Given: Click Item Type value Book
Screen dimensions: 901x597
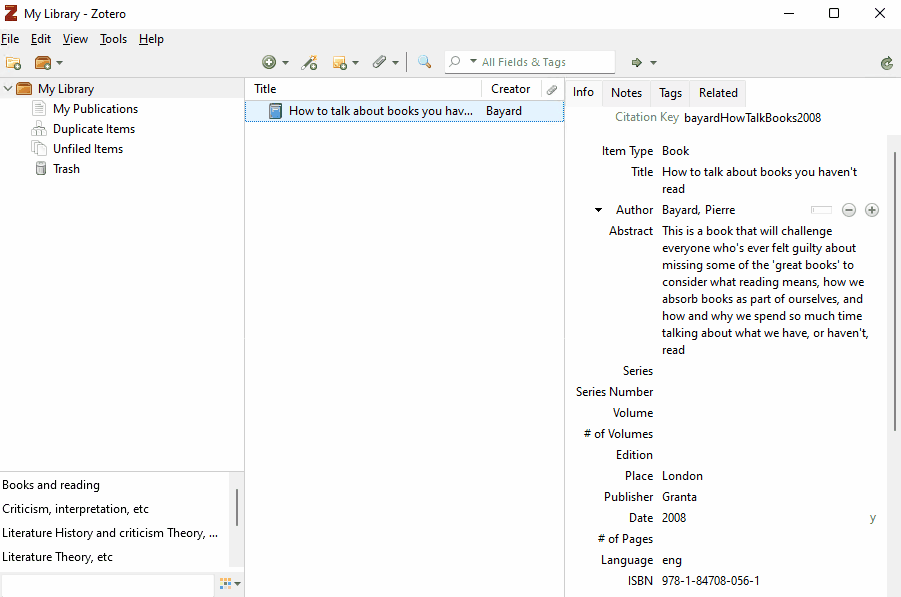Looking at the screenshot, I should (x=675, y=151).
